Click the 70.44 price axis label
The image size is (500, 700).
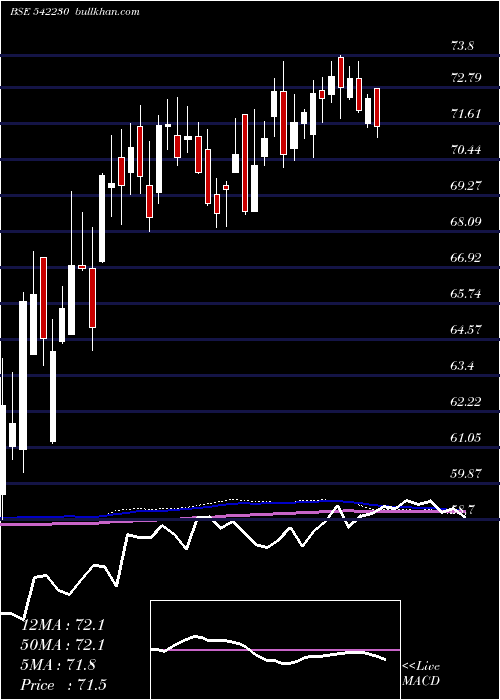tap(466, 150)
